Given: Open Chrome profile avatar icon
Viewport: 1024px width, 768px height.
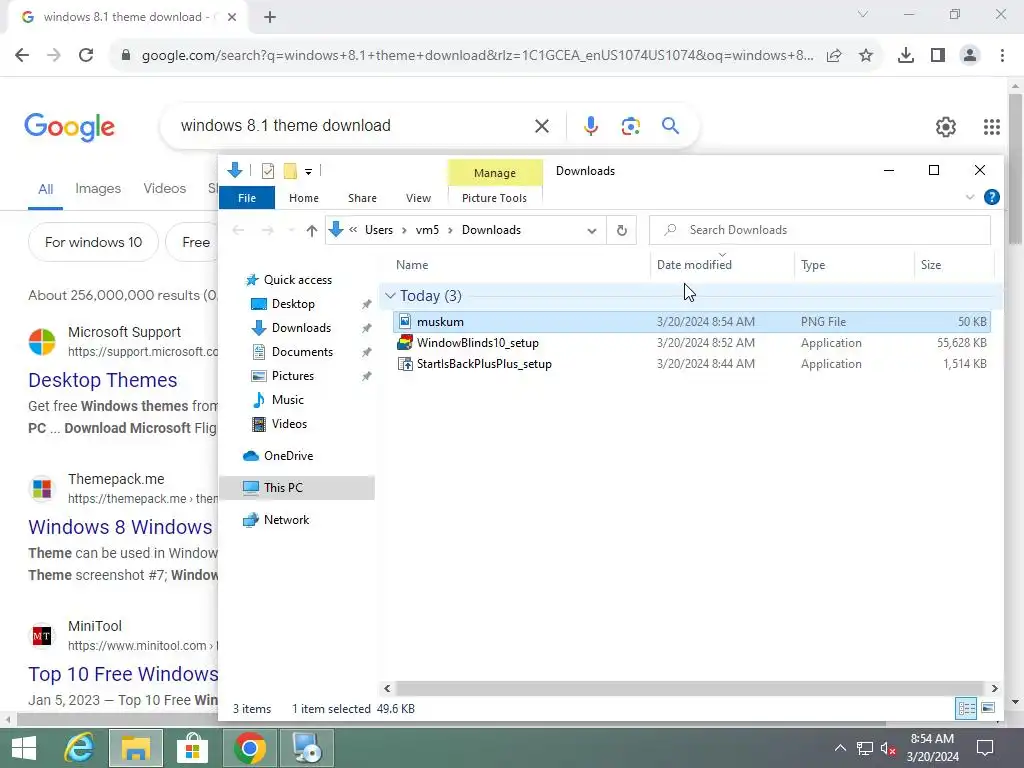Looking at the screenshot, I should coord(970,56).
